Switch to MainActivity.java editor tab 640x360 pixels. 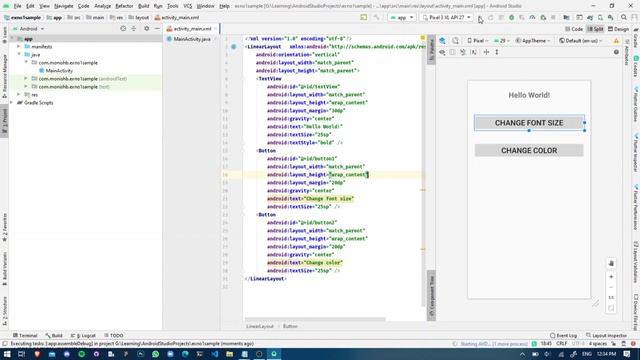192,39
